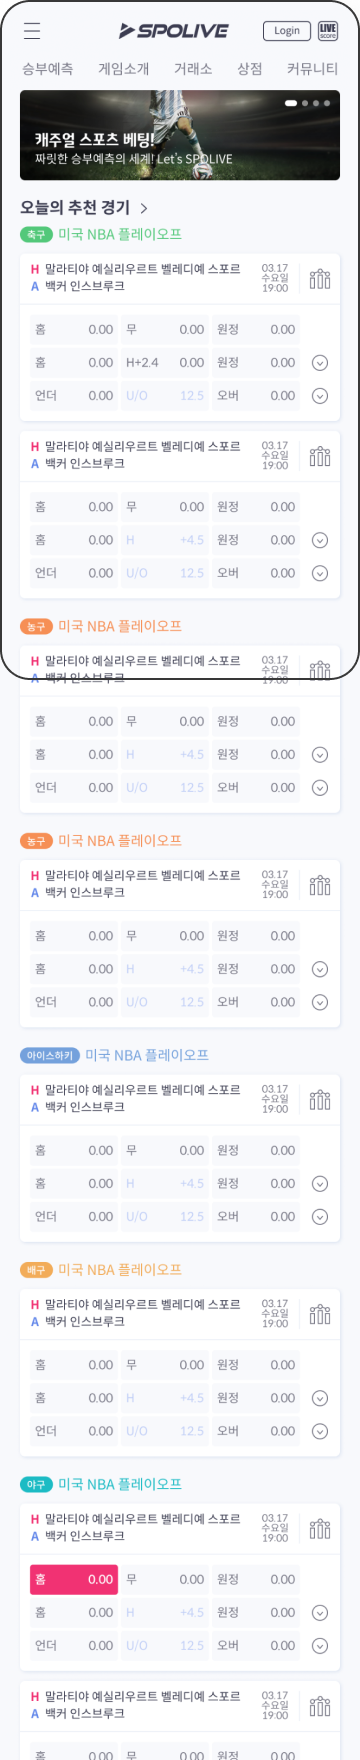Open the LIVE score icon
The image size is (360, 1760).
pyautogui.click(x=328, y=31)
